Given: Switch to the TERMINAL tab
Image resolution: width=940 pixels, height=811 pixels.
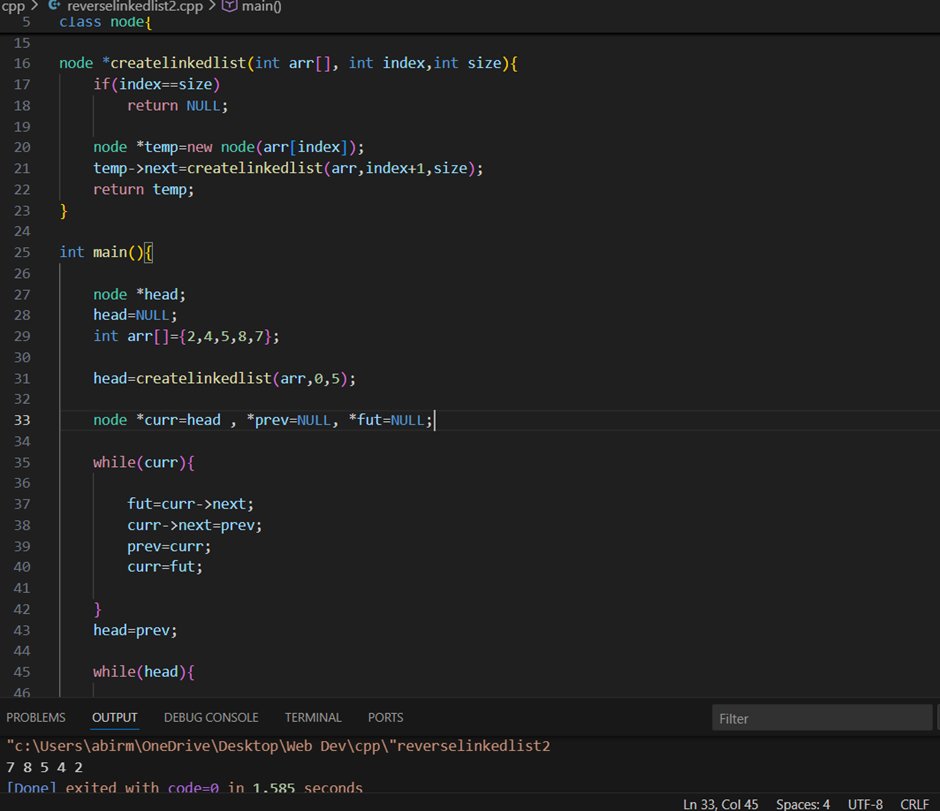Looking at the screenshot, I should click(x=313, y=717).
